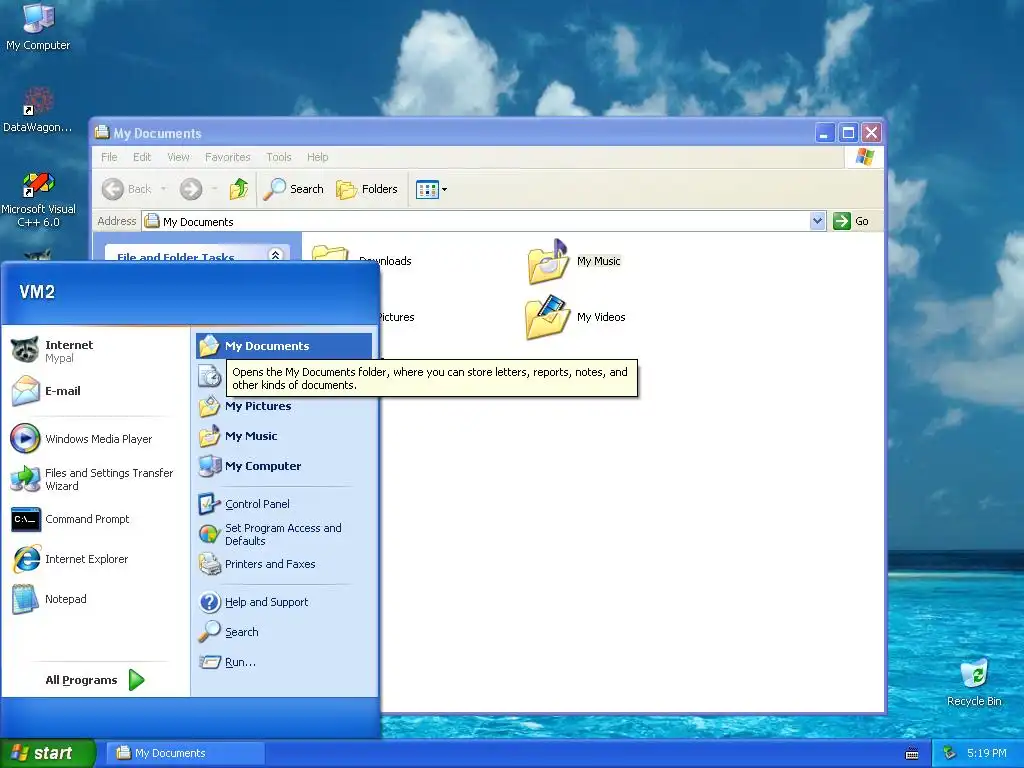Open My Music in Start menu
The height and width of the screenshot is (768, 1024).
click(283, 436)
